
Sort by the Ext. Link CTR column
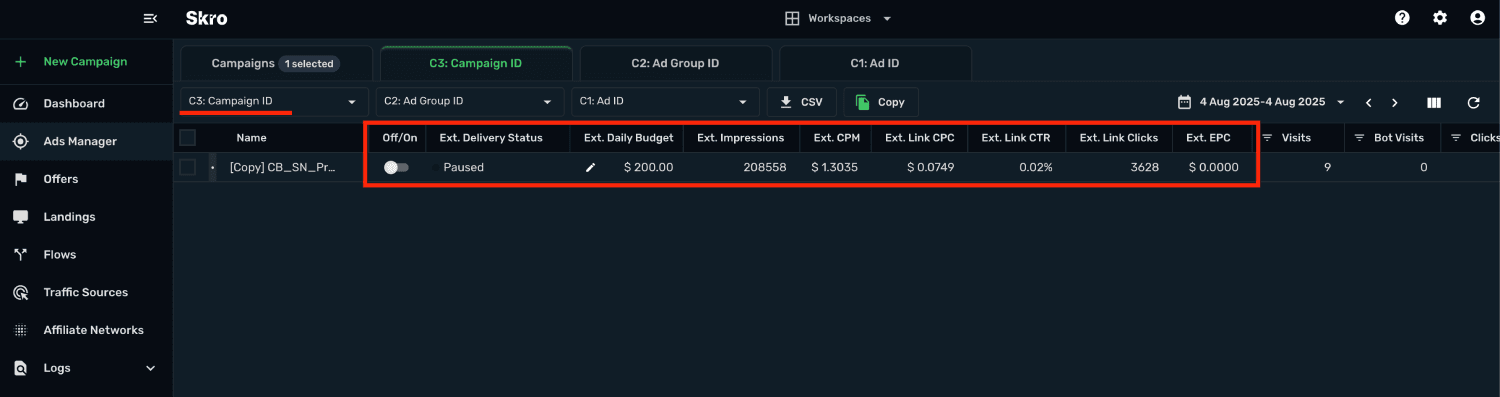(x=1016, y=138)
